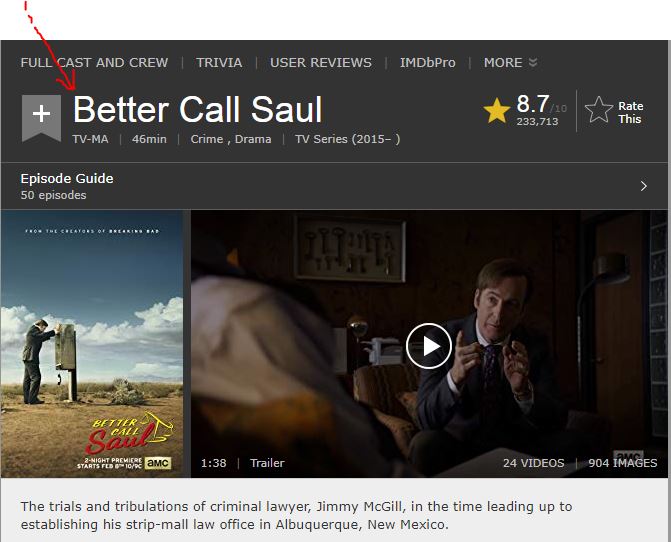View the 904 IMAGES gallery
Image resolution: width=671 pixels, height=542 pixels.
pyautogui.click(x=623, y=463)
